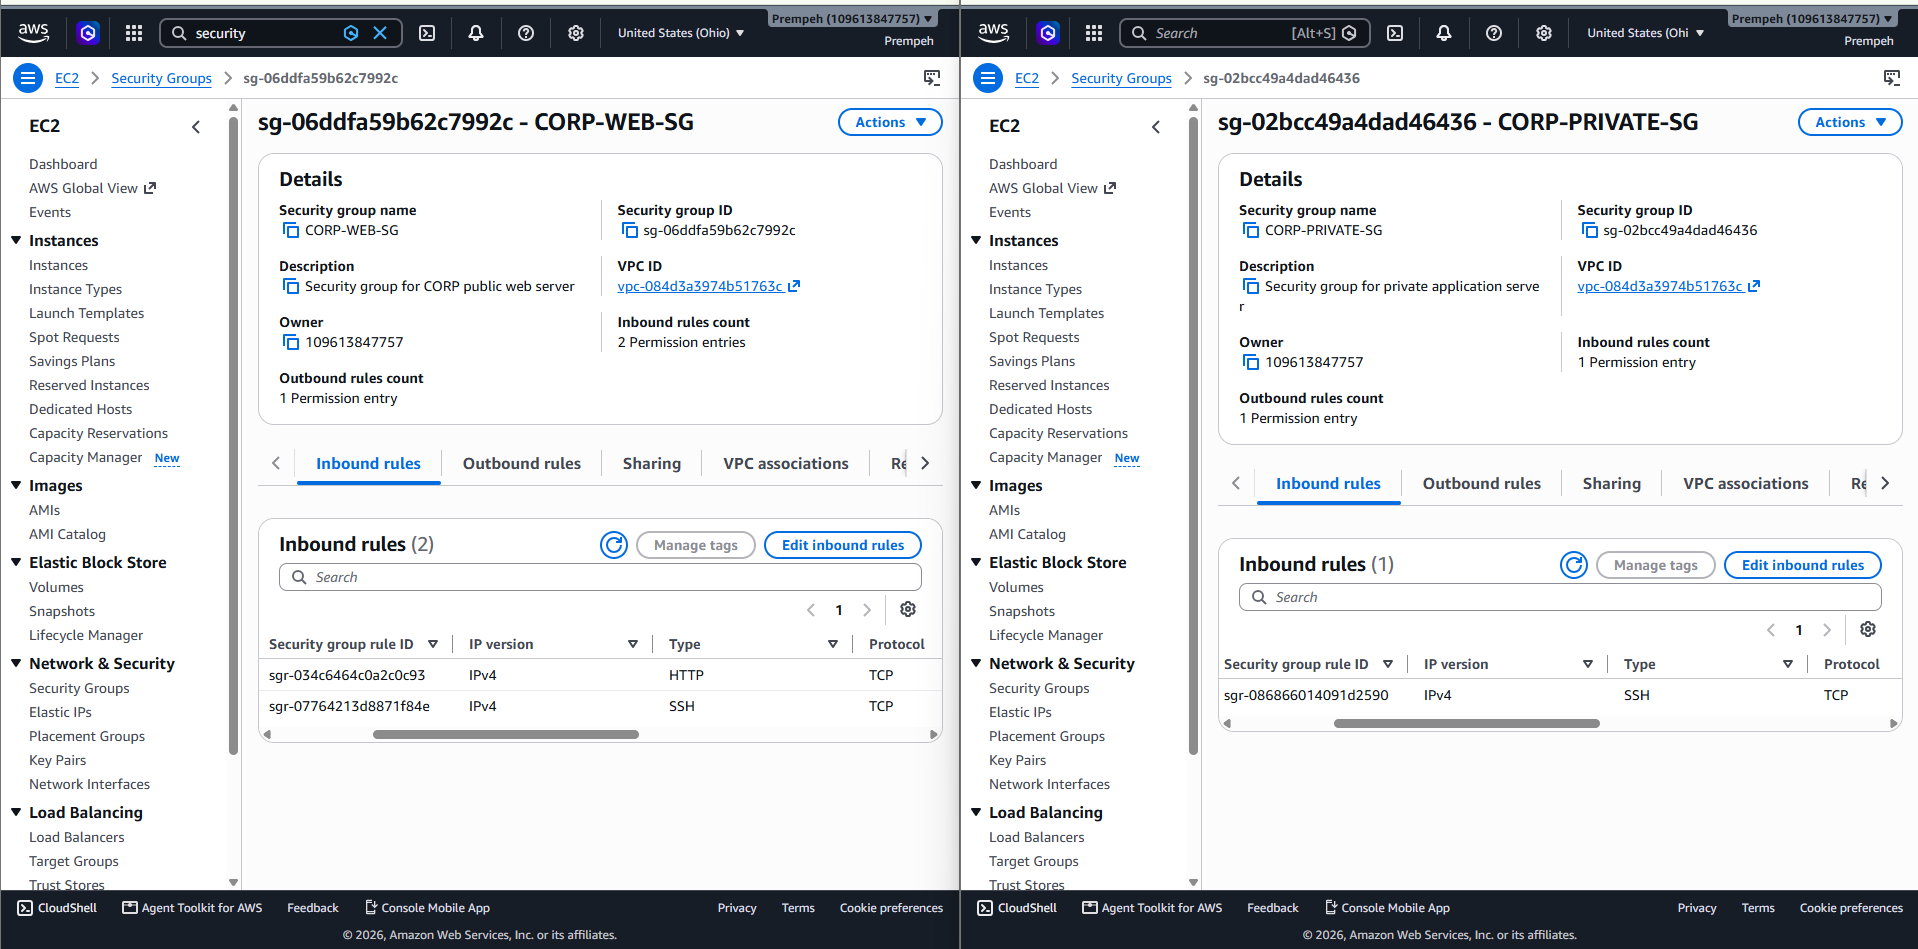The height and width of the screenshot is (949, 1918).
Task: Open table preferences gear in right window
Action: 1868,629
